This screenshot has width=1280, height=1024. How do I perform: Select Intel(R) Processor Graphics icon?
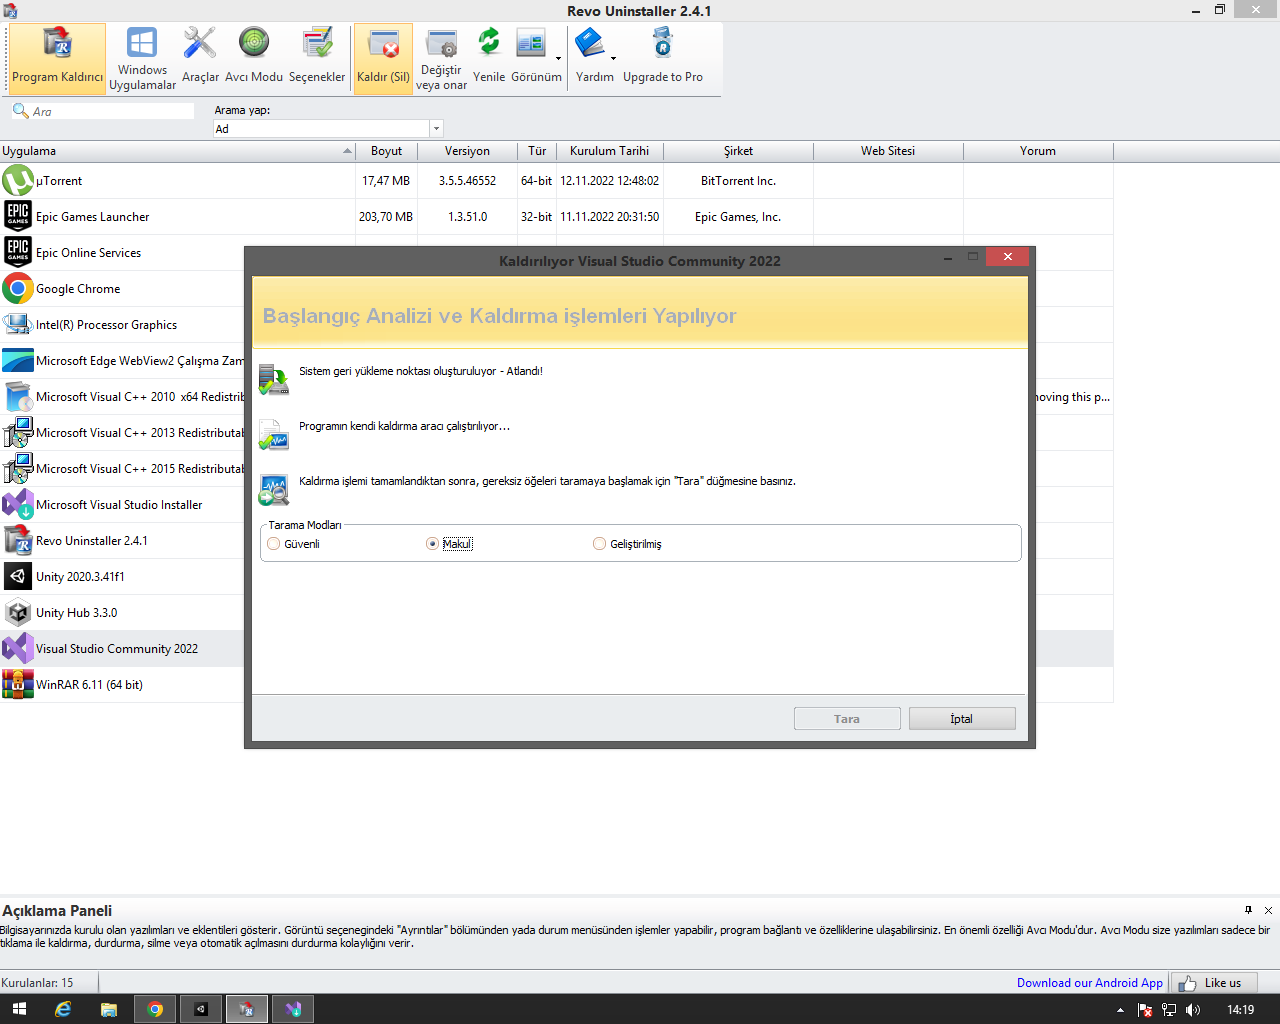(18, 325)
